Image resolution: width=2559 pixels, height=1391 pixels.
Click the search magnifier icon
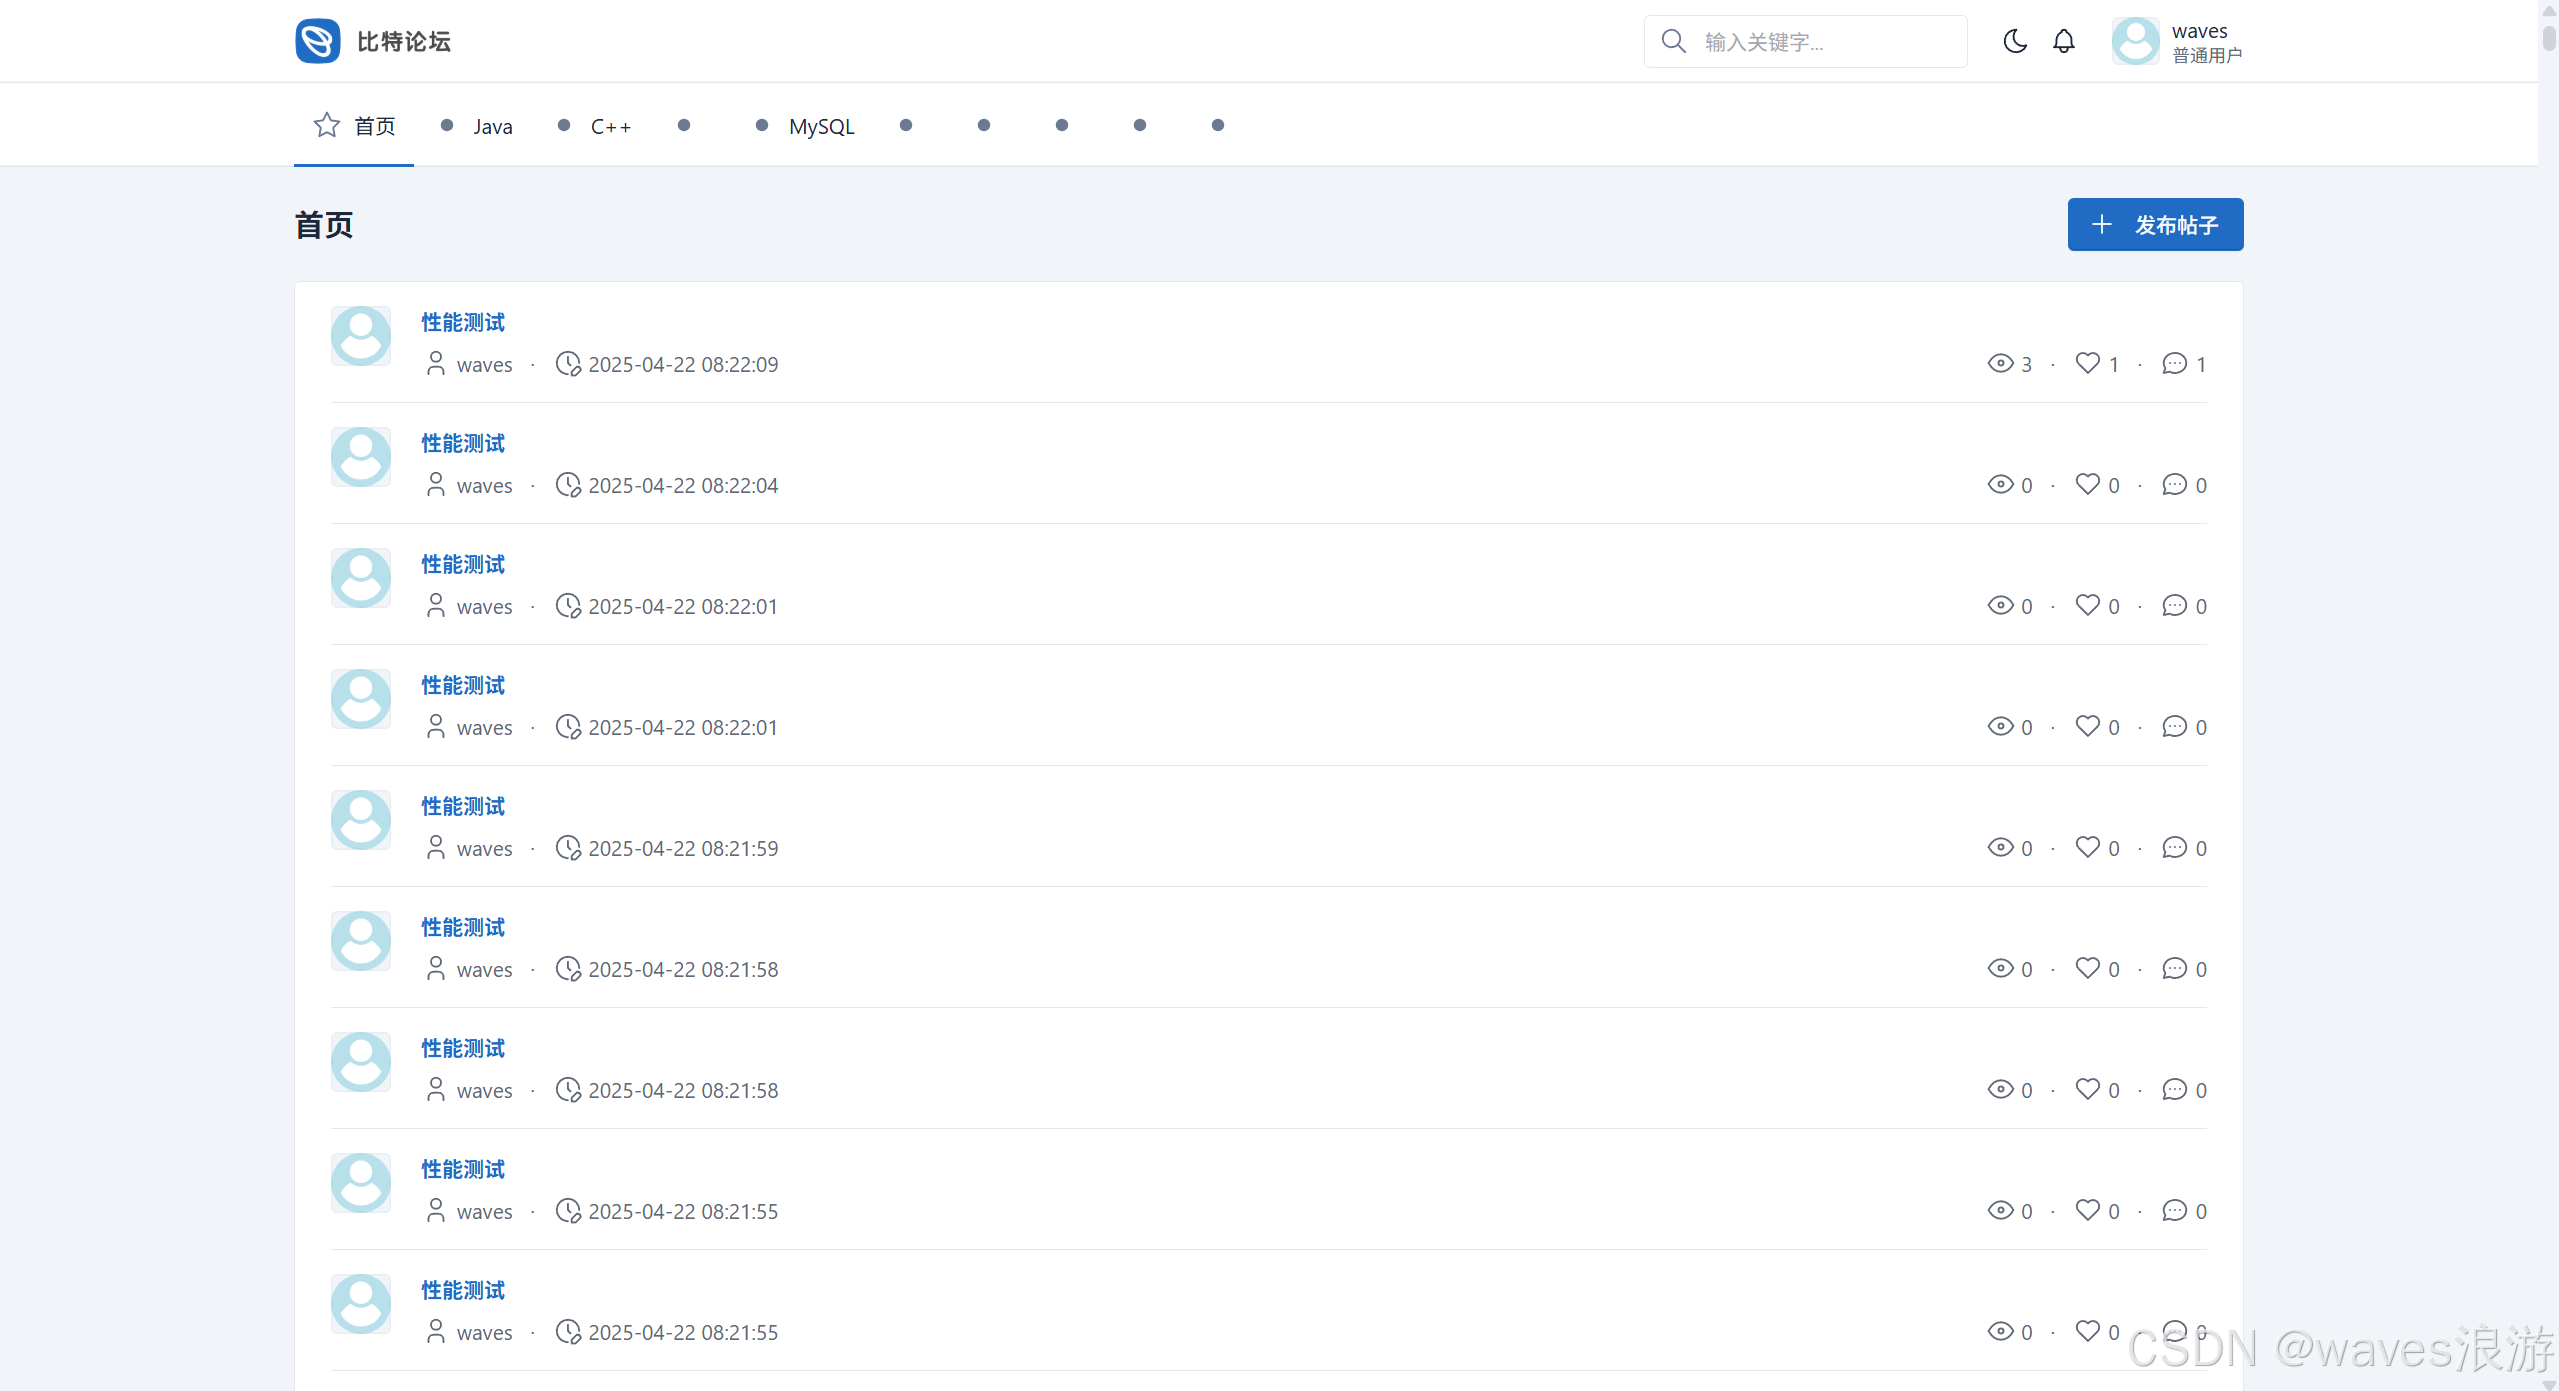1673,41
